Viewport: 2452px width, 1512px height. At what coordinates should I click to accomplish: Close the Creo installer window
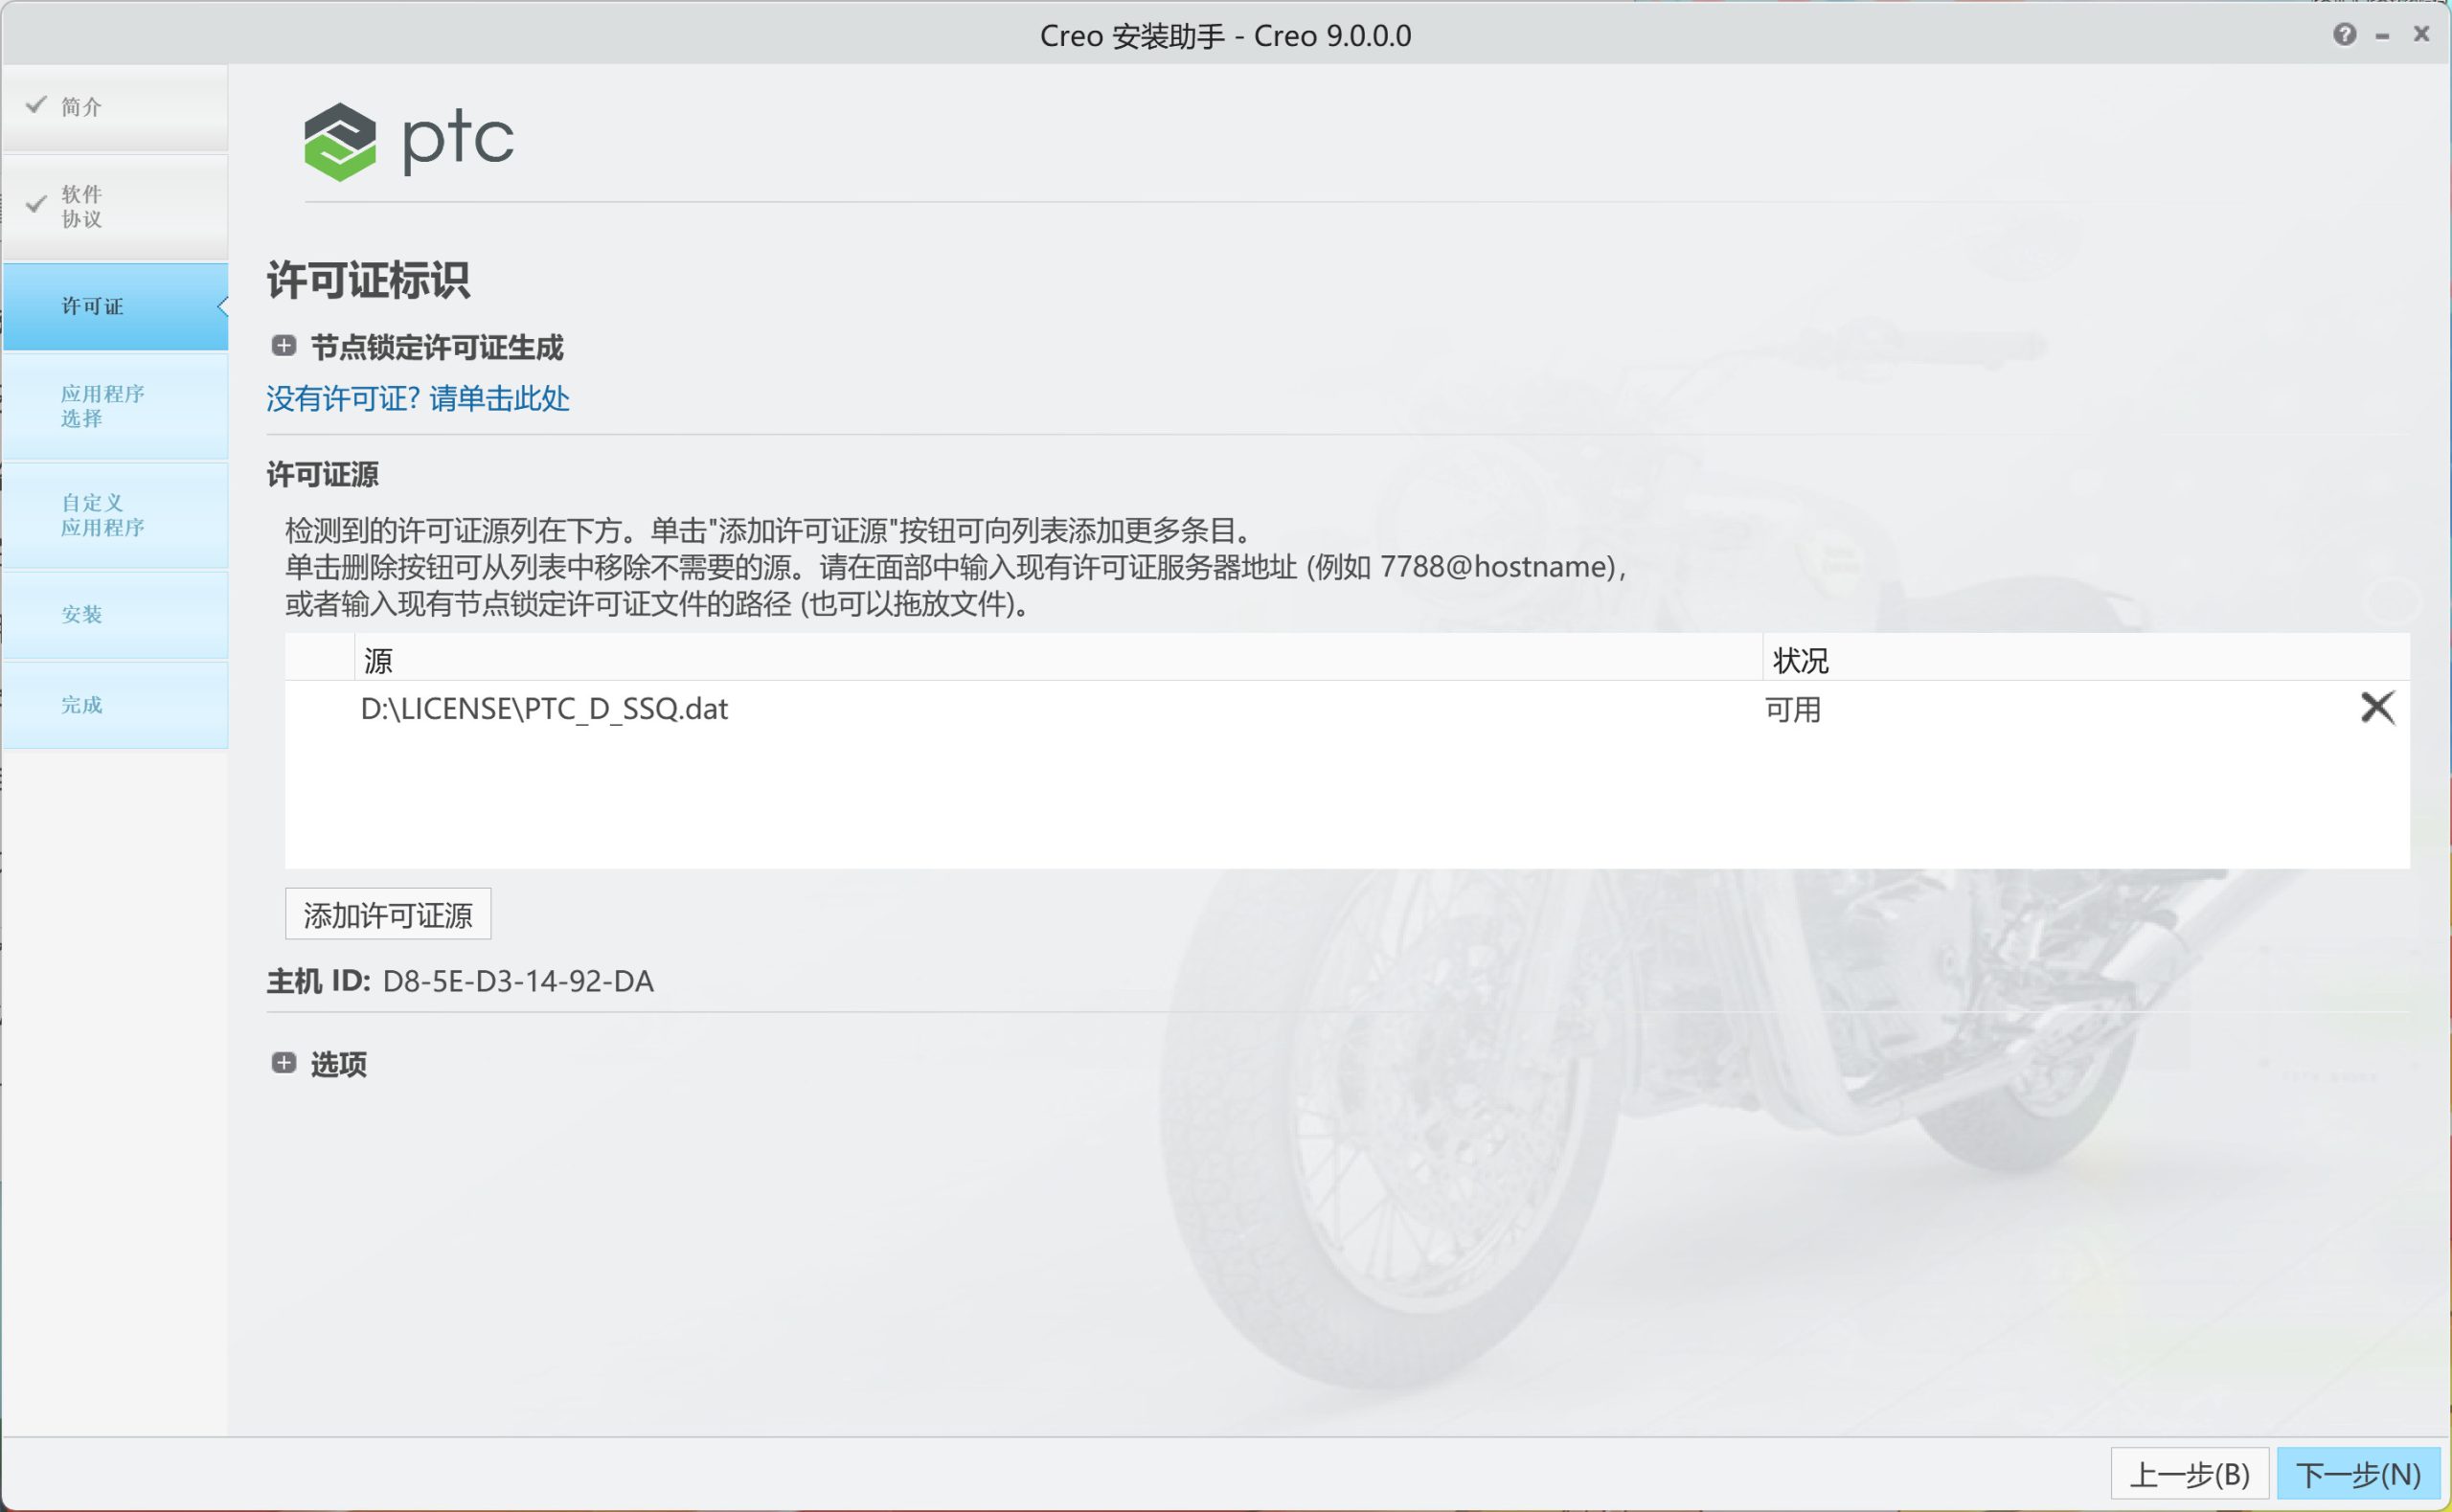coord(2421,35)
